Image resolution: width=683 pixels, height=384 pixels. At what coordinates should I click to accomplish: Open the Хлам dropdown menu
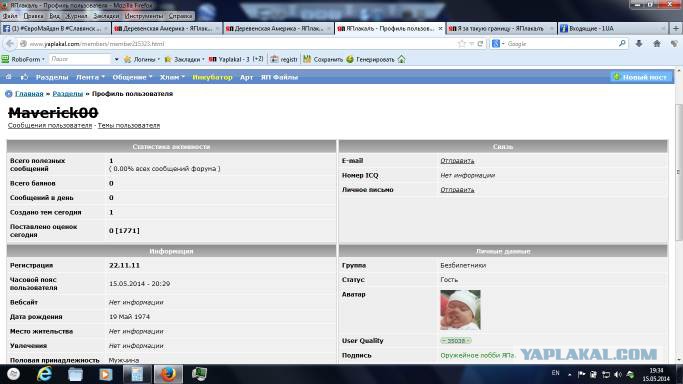(x=172, y=77)
